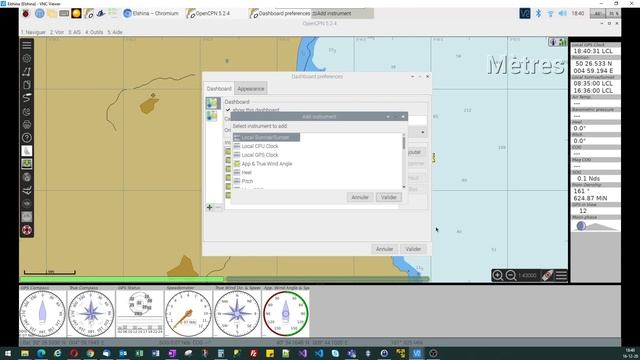
Task: Click the chart zoom in magnifier
Action: point(498,276)
